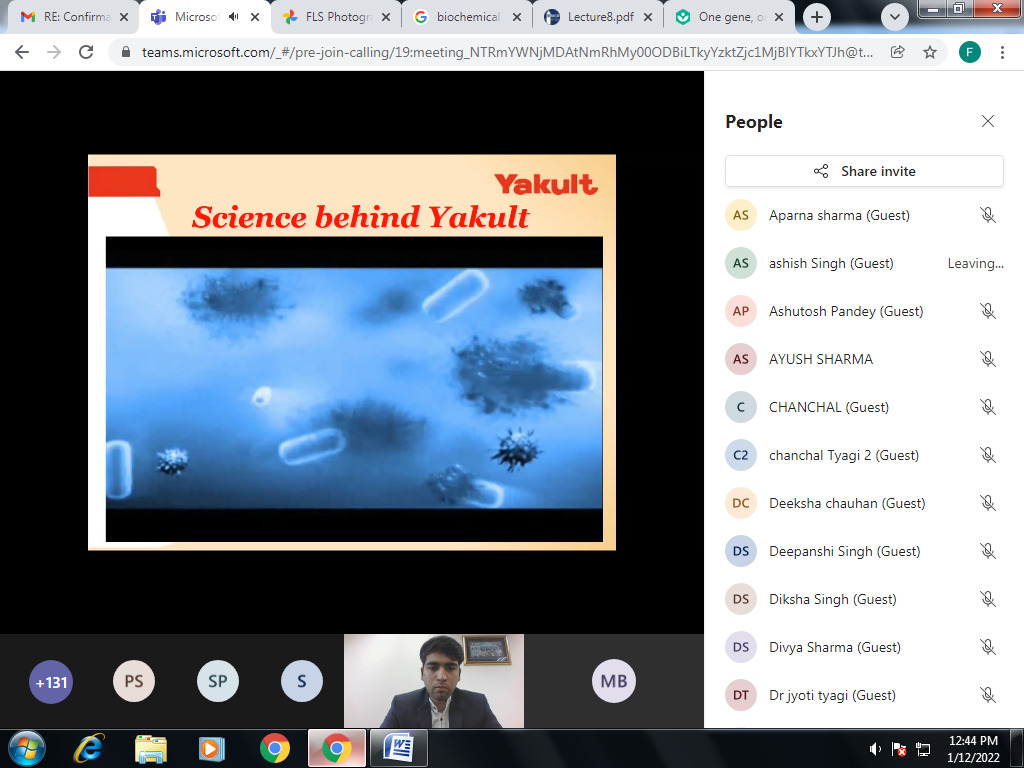Select chanchal Tyagi 2 (Guest) participant name

click(844, 455)
